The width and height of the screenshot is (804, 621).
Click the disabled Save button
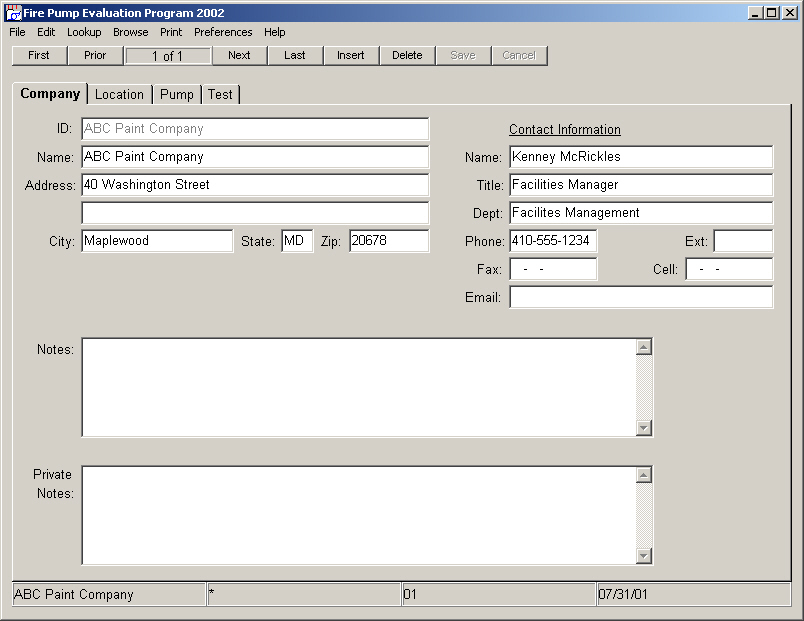(x=463, y=55)
